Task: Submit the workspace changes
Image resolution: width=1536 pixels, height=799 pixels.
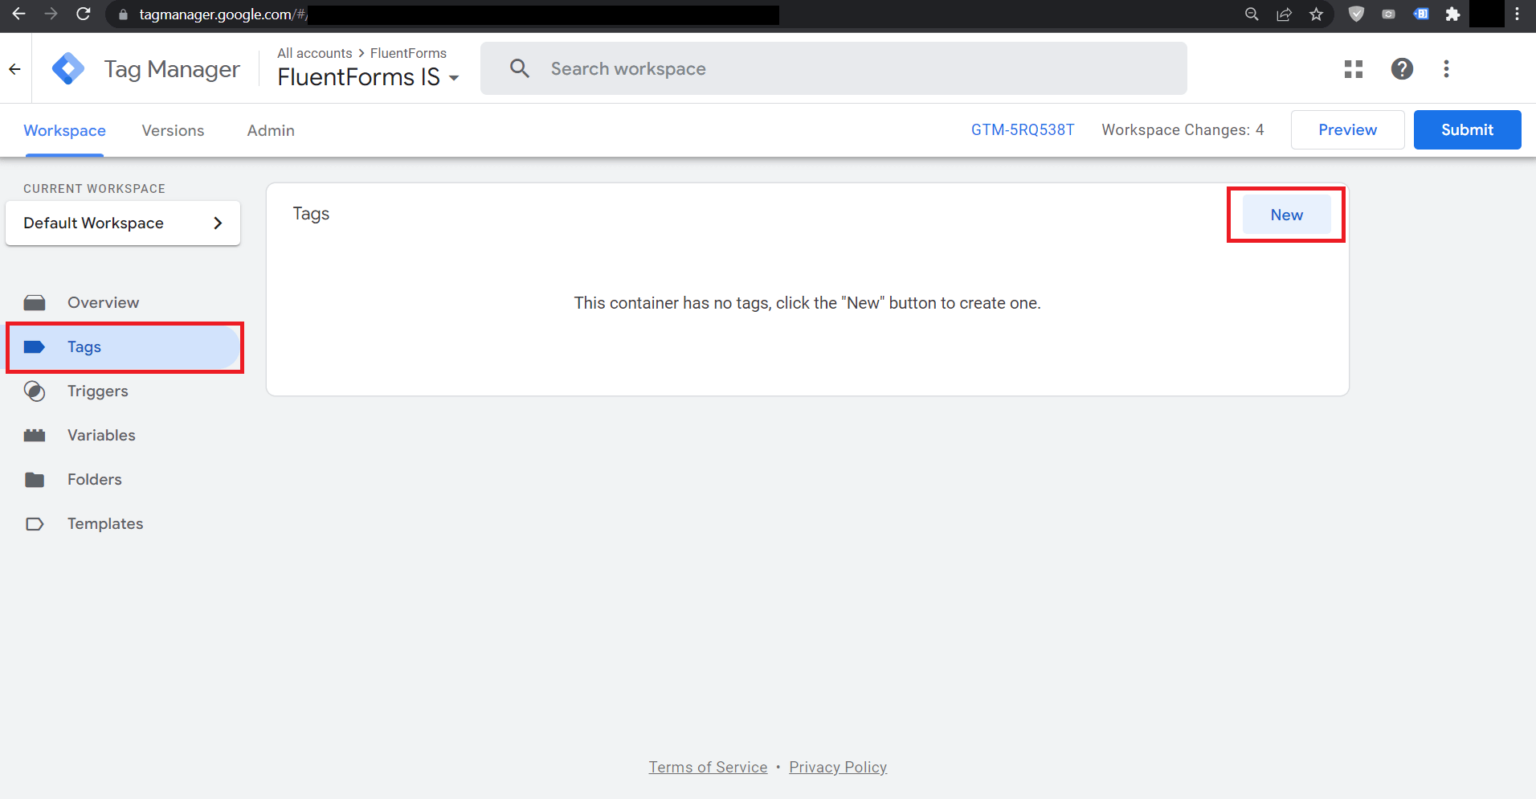Action: point(1467,129)
